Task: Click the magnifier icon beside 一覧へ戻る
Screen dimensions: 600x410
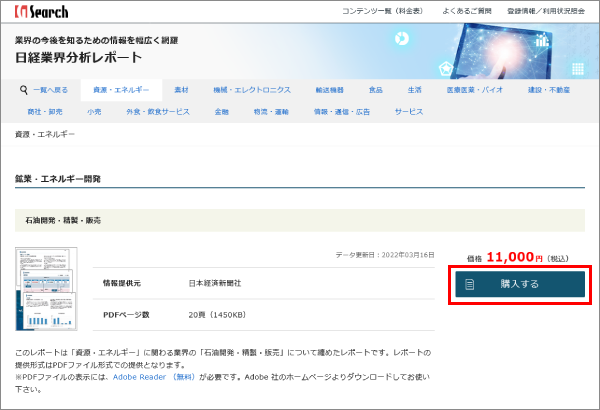Action: pos(24,90)
